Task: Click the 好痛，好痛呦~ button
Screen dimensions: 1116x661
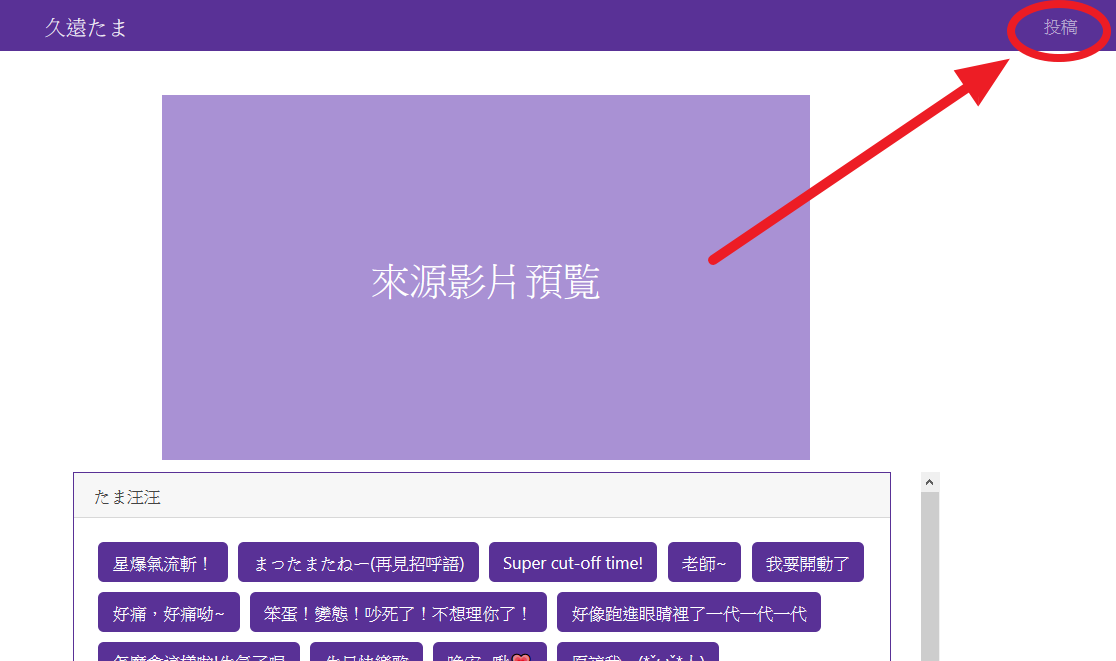Action: pyautogui.click(x=168, y=613)
